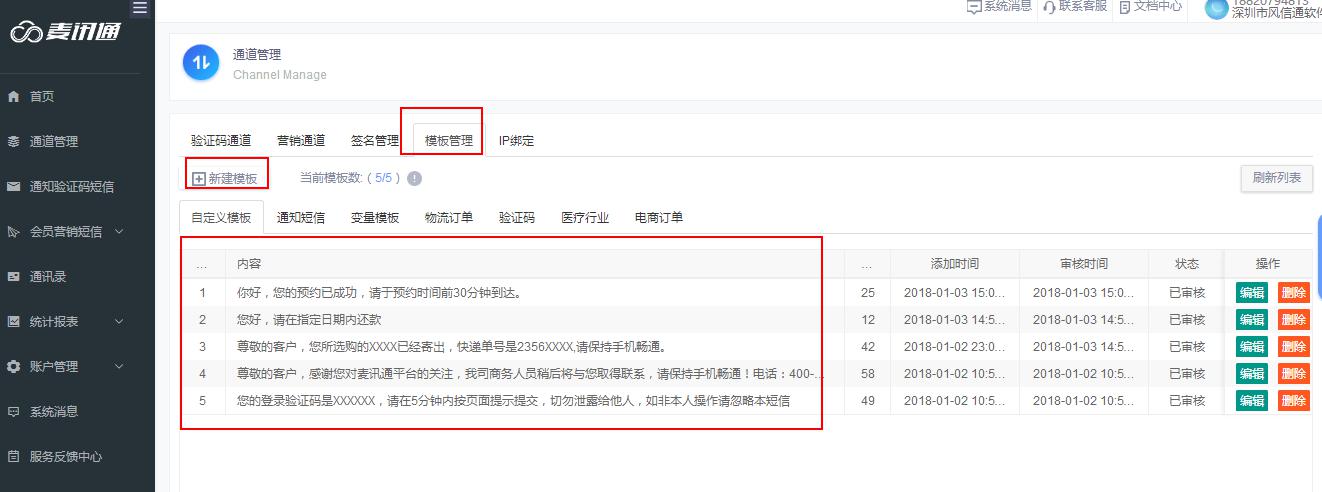Click the home icon beside 首页
The width and height of the screenshot is (1322, 492).
coord(14,97)
